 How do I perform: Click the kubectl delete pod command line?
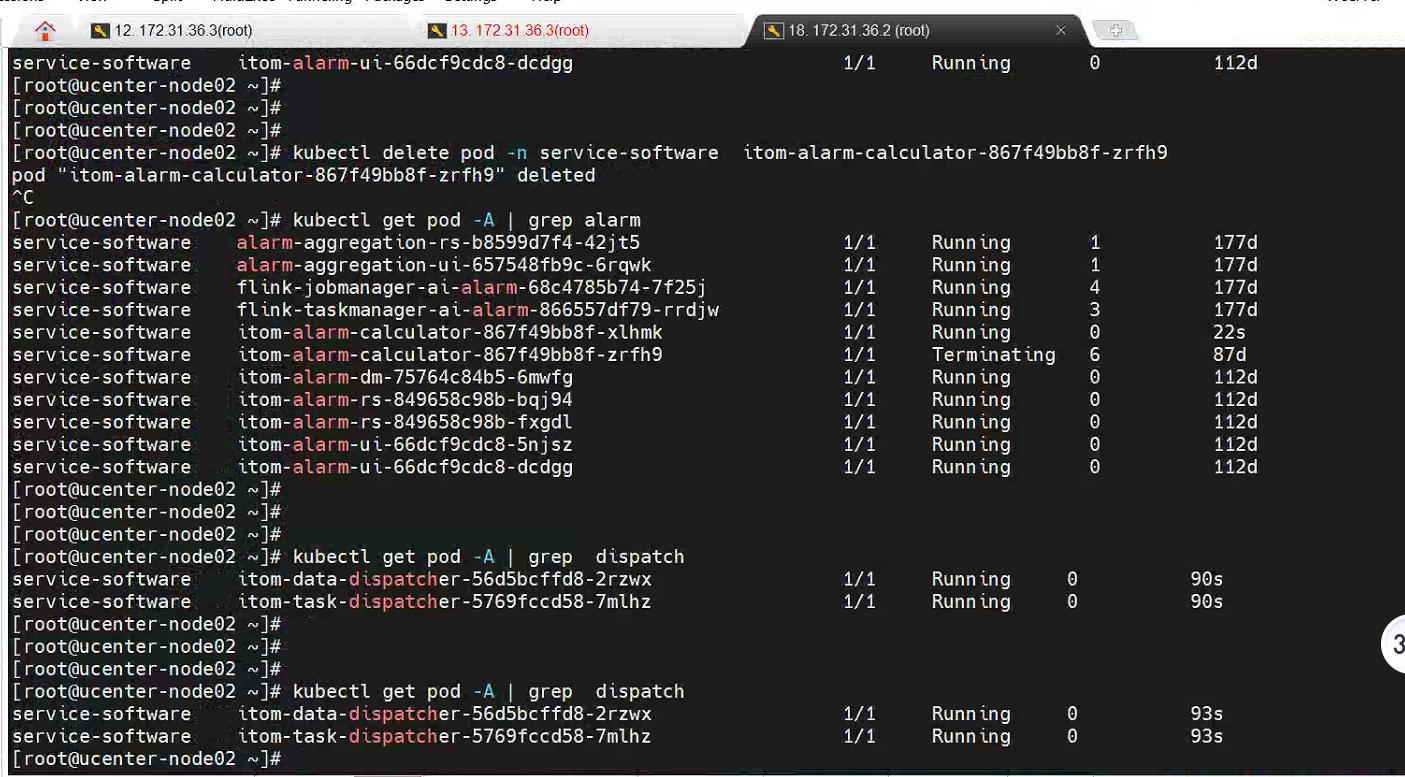point(730,153)
